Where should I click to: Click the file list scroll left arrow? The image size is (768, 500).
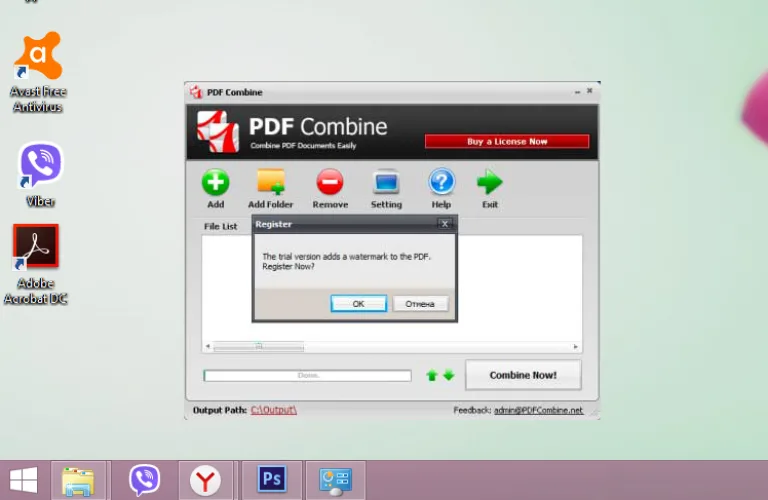(x=208, y=347)
